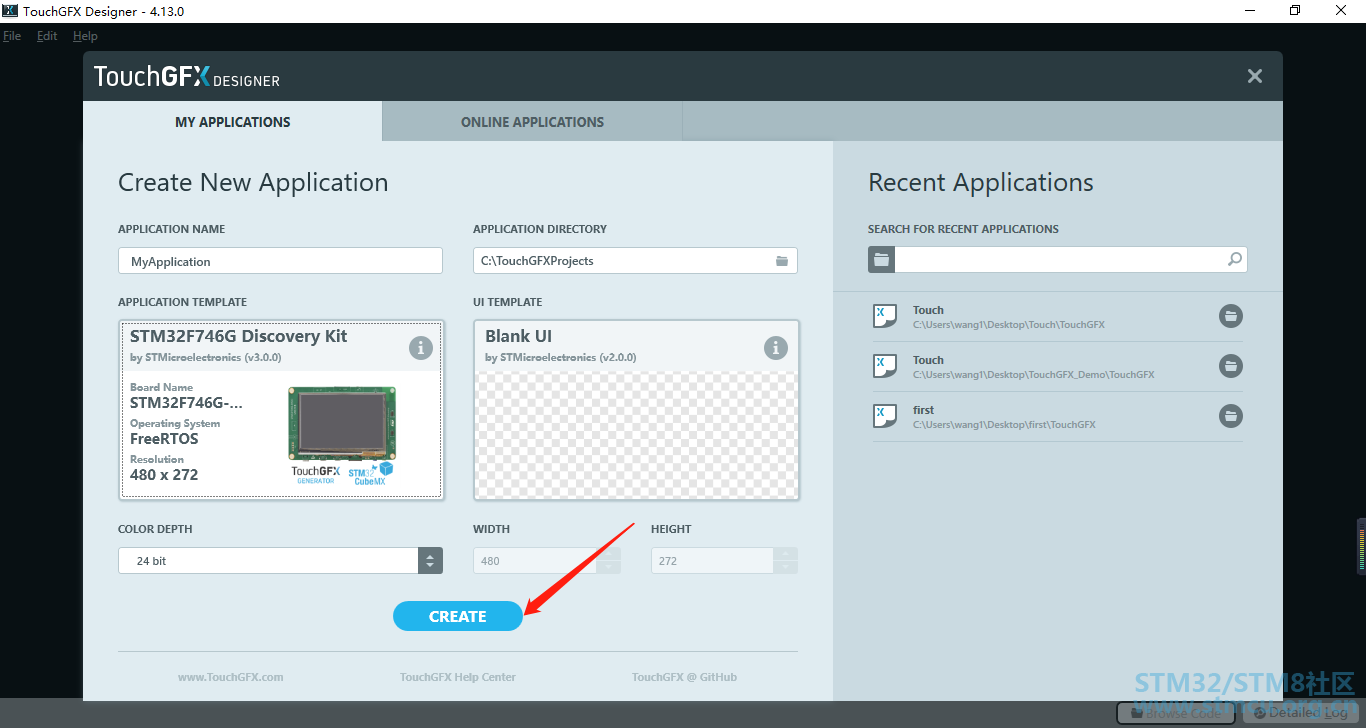Image resolution: width=1366 pixels, height=728 pixels.
Task: Open the TouchGFX @ GitHub link
Action: 684,677
